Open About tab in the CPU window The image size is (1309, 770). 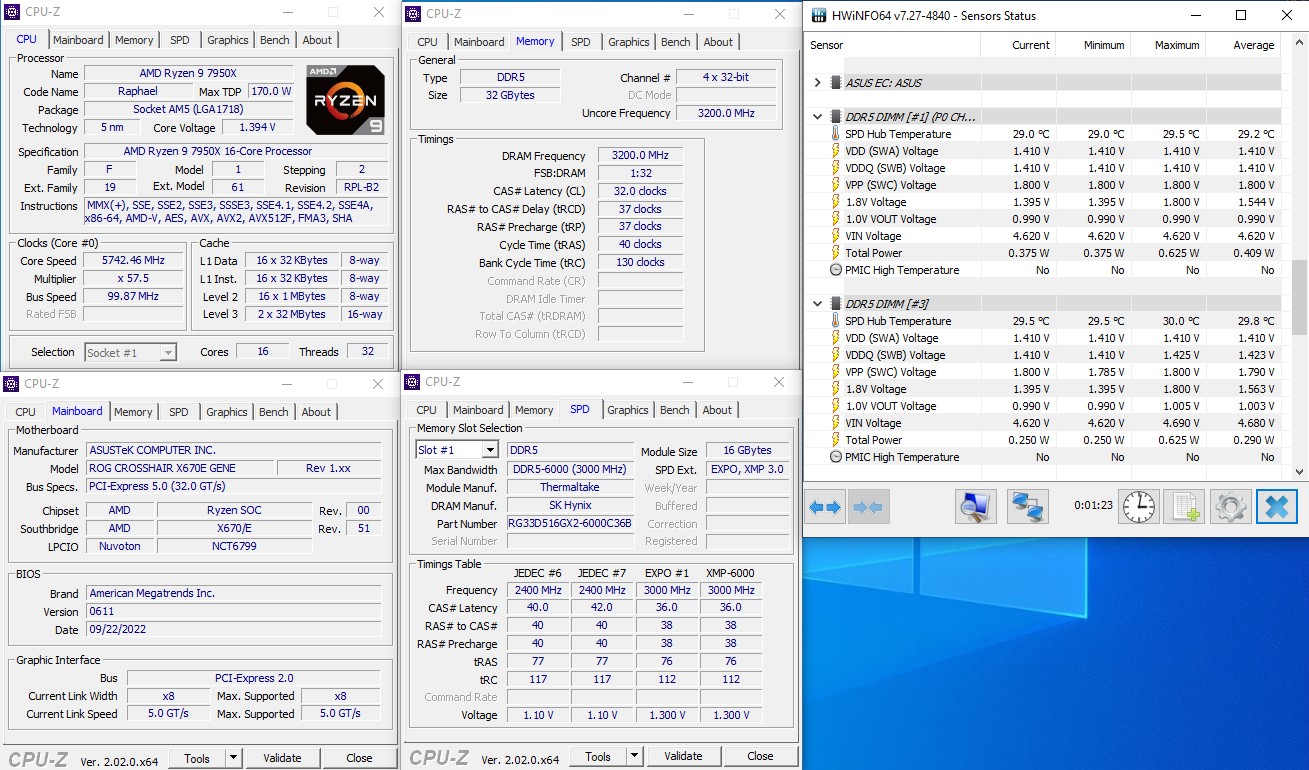[x=317, y=40]
